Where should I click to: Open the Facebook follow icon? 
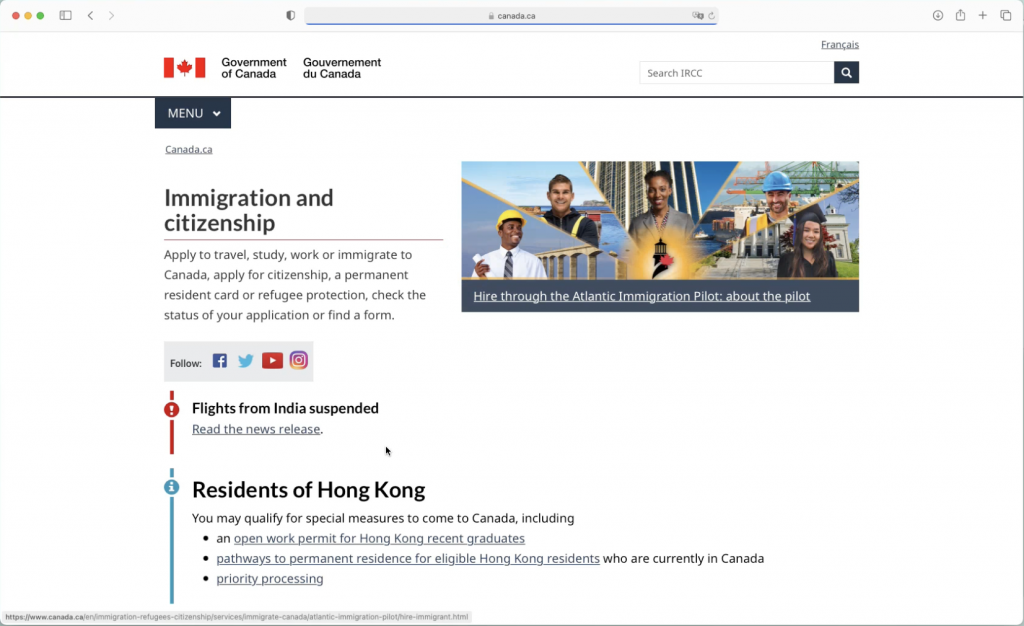click(220, 361)
